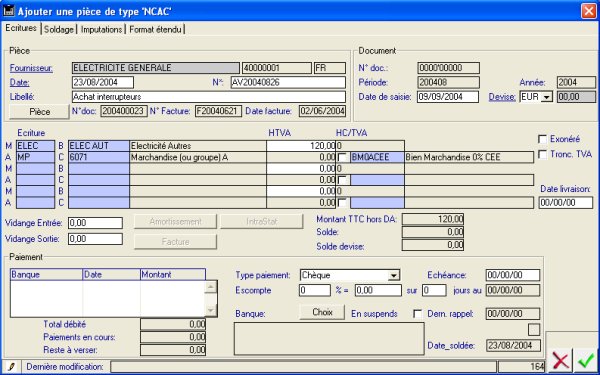Screen dimensions: 600x375
Task: Click the small square button above Date_soldée
Action: tap(534, 329)
